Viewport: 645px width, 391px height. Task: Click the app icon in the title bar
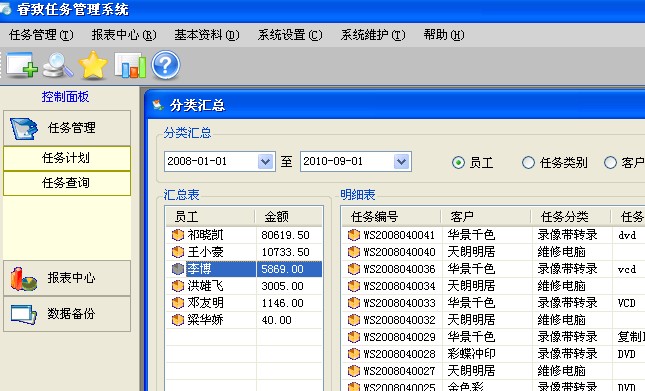click(5, 9)
